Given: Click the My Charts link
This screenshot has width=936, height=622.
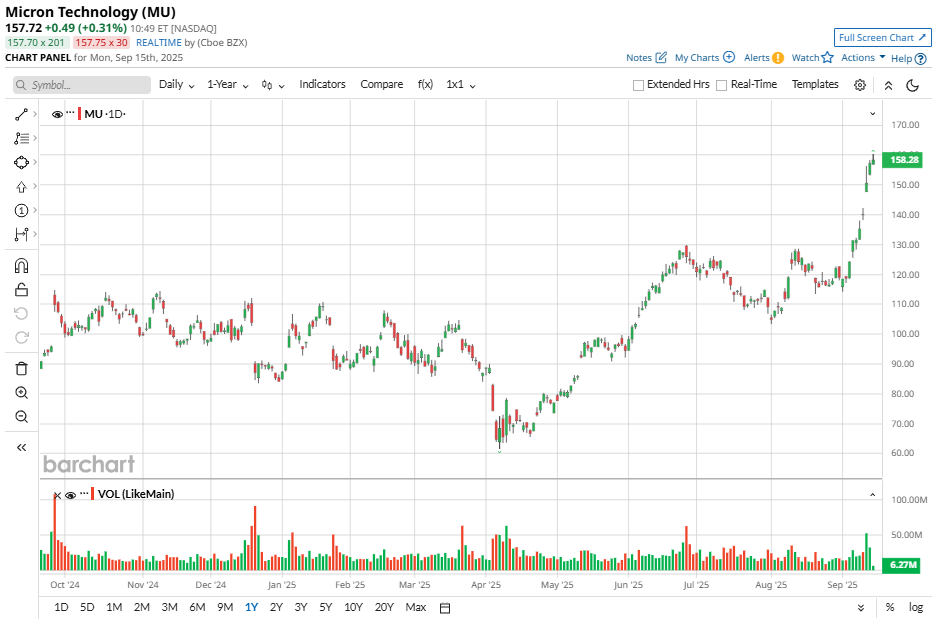Looking at the screenshot, I should [x=697, y=58].
